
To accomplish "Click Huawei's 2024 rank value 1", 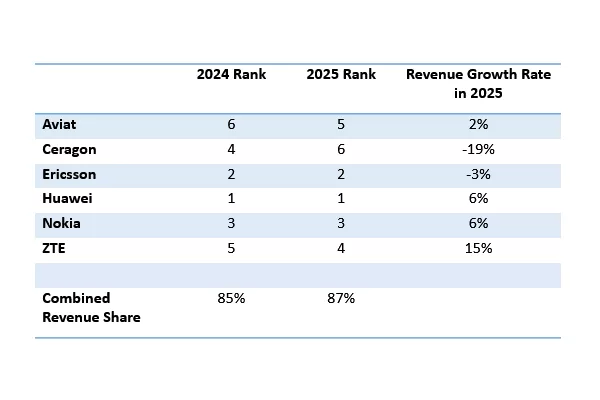I will coord(231,198).
